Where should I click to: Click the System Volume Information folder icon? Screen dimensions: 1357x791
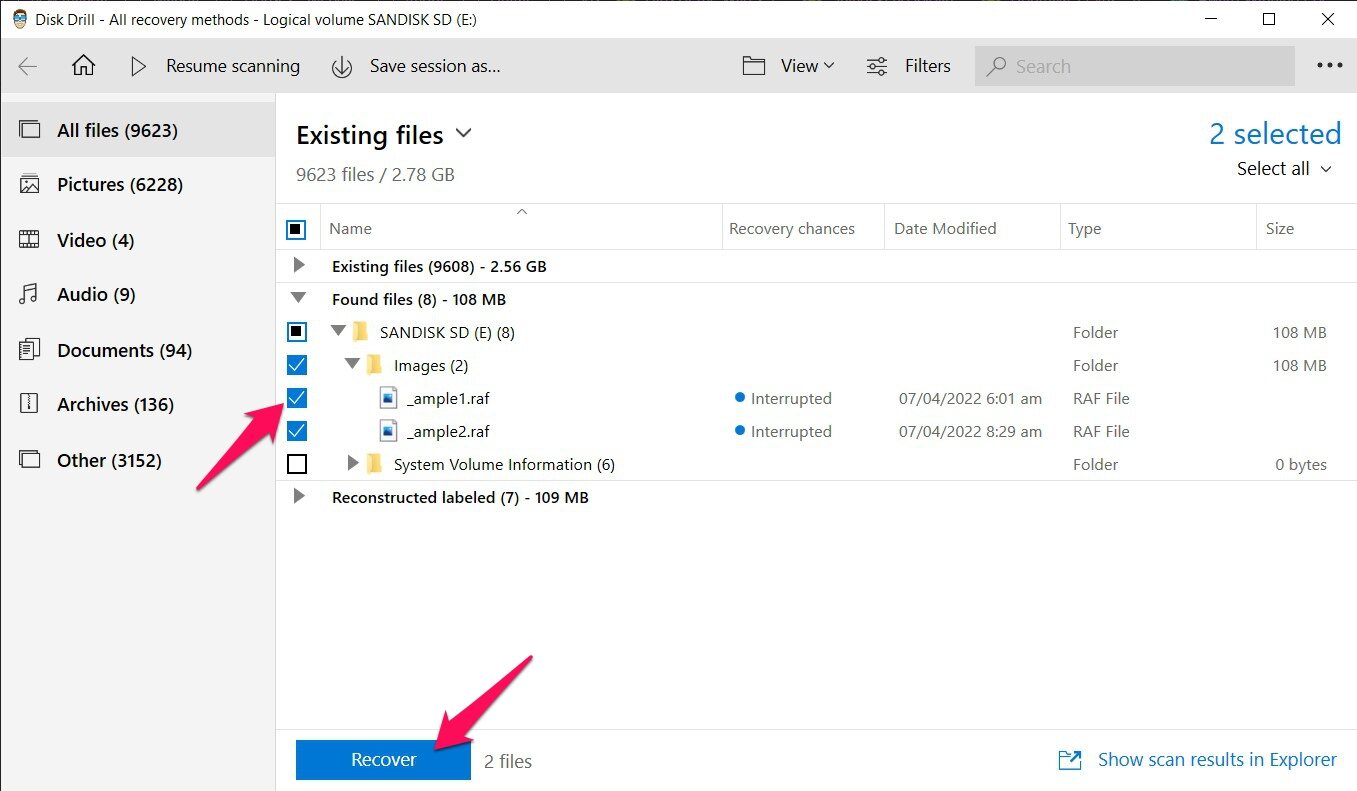[x=375, y=464]
